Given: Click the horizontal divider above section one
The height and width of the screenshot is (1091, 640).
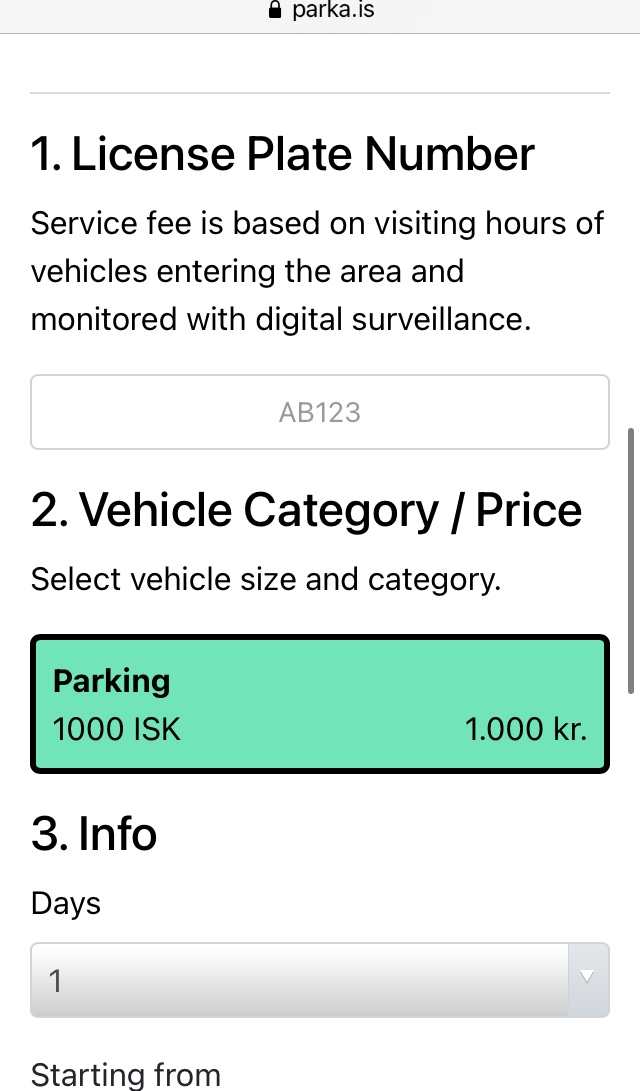Looking at the screenshot, I should click(x=320, y=93).
